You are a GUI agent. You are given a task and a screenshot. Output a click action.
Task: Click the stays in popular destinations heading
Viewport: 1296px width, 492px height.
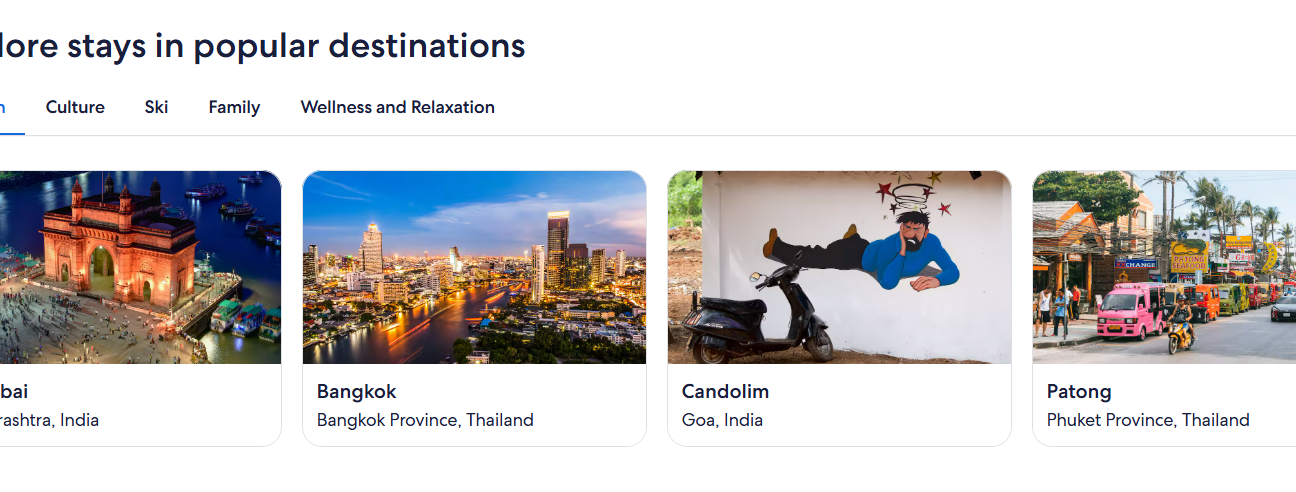click(x=262, y=46)
